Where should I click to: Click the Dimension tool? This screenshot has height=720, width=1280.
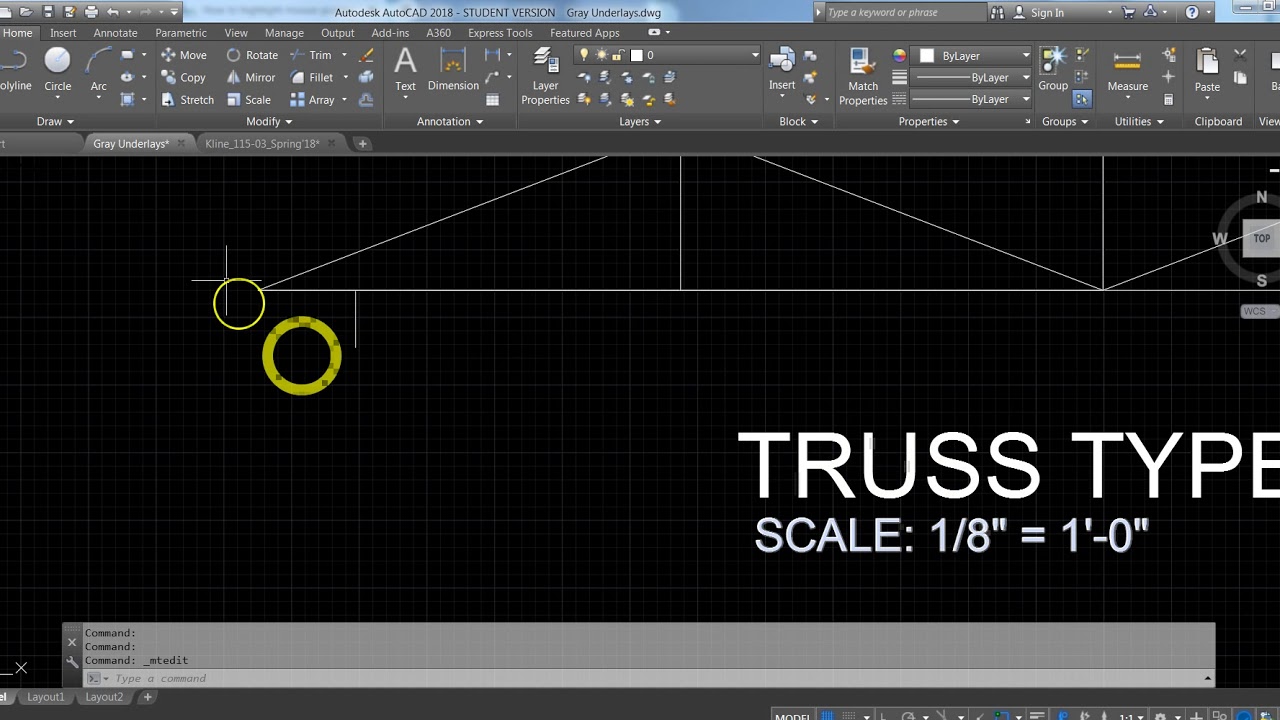click(x=453, y=70)
